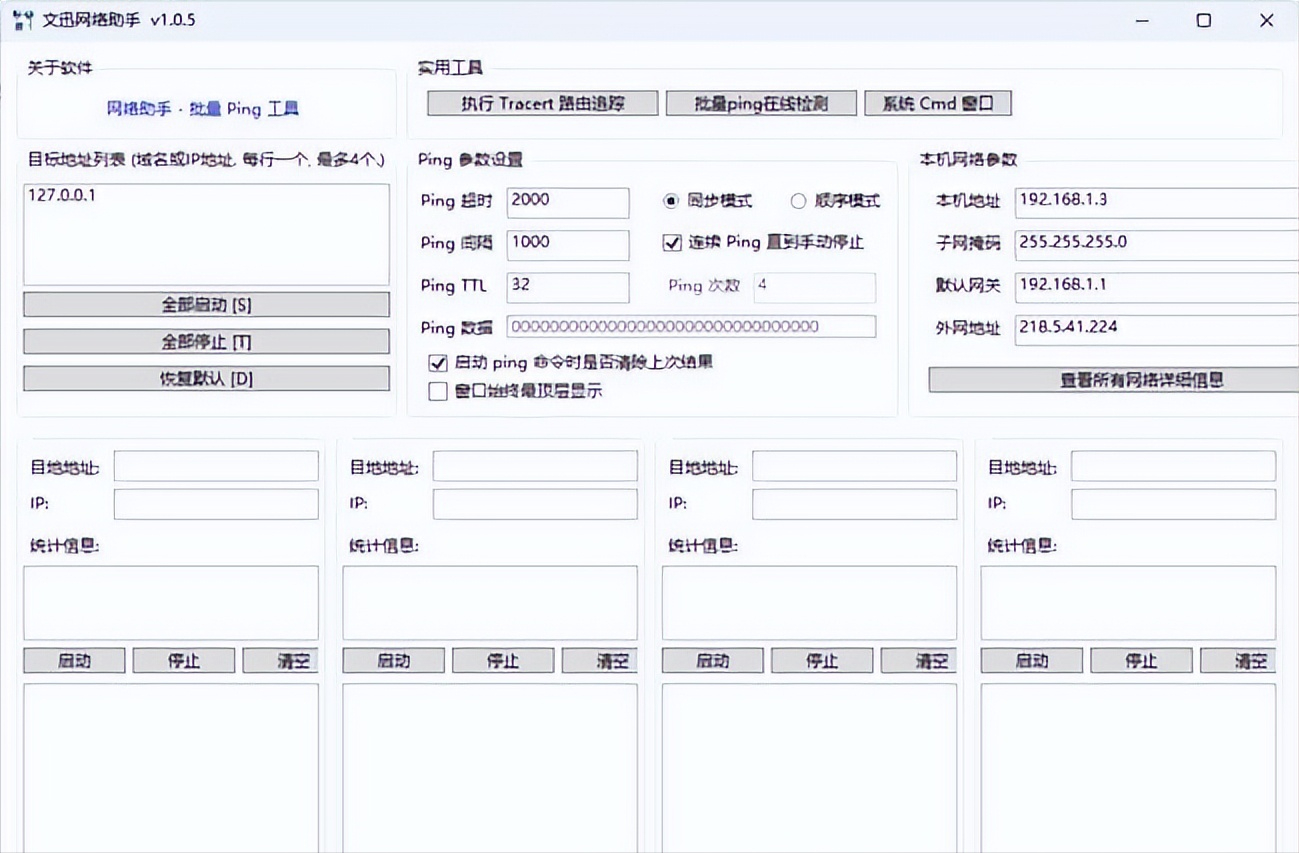This screenshot has width=1299, height=853.
Task: Click 目地地址 field in the first ping panel
Action: [216, 466]
